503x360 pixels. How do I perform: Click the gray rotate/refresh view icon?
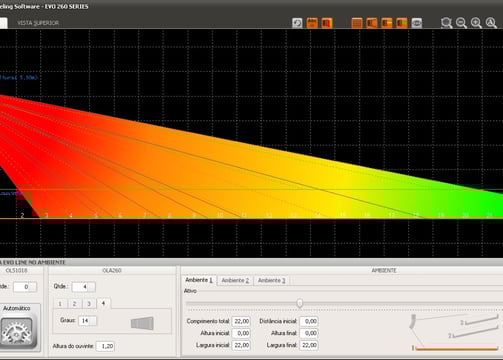pyautogui.click(x=297, y=23)
